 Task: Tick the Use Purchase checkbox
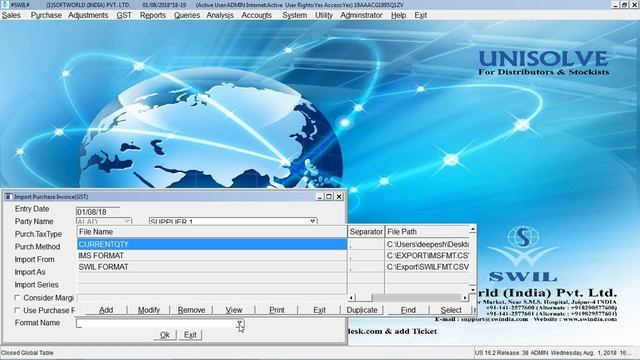pyautogui.click(x=17, y=310)
